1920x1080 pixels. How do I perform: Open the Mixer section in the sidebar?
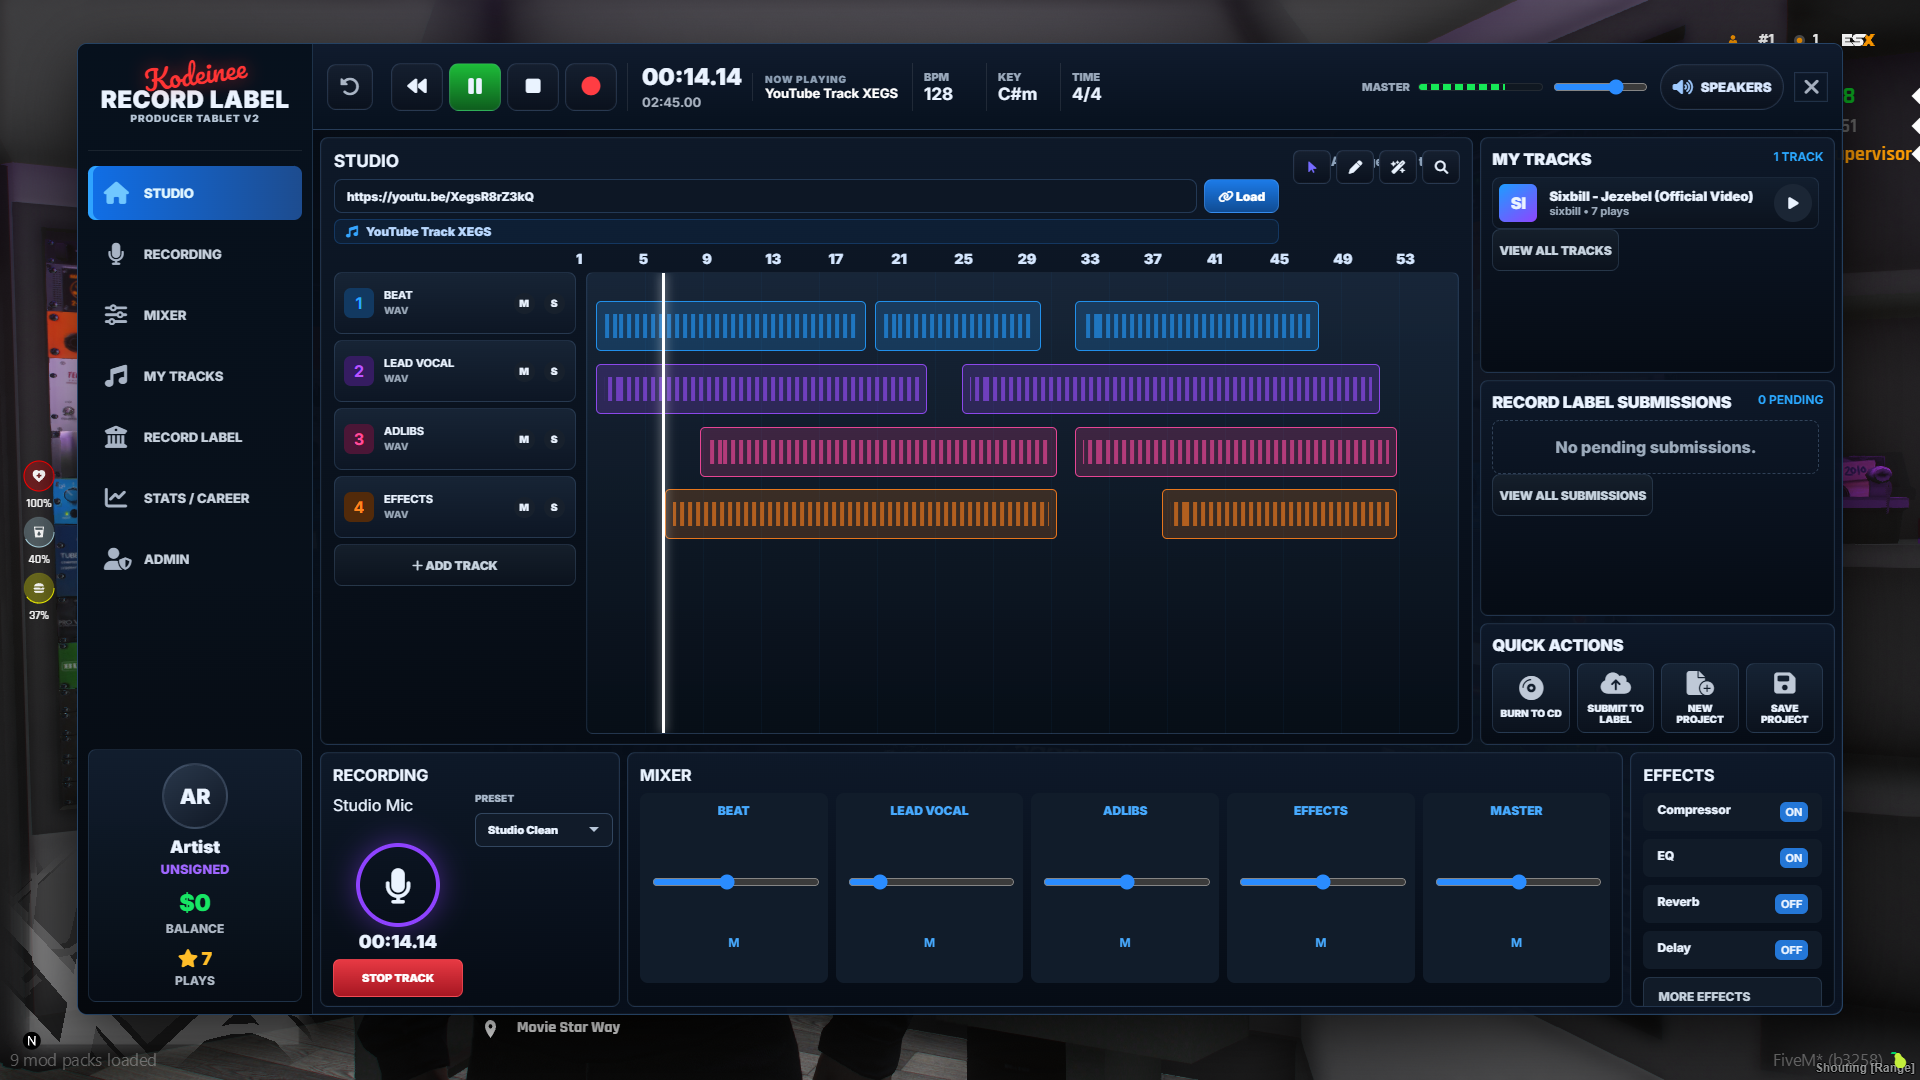pyautogui.click(x=195, y=315)
